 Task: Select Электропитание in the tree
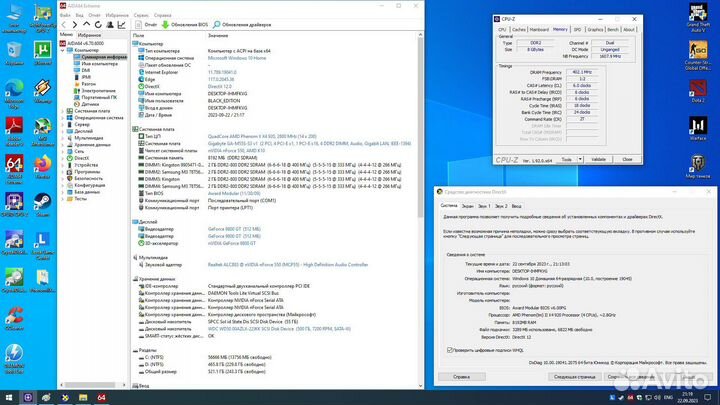click(x=98, y=91)
